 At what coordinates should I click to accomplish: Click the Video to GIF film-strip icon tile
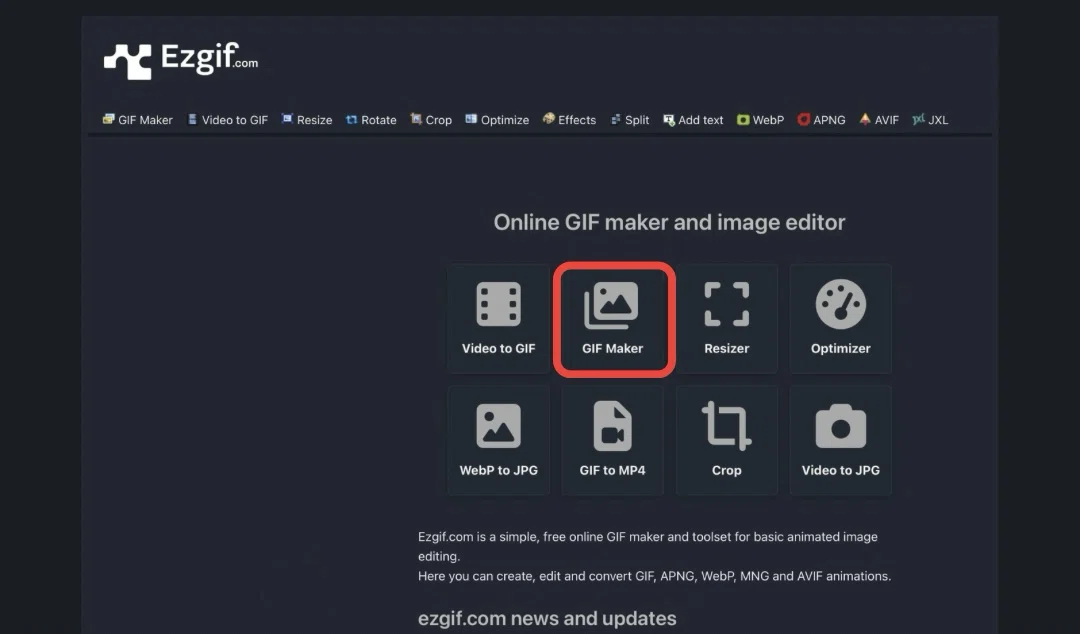point(499,318)
